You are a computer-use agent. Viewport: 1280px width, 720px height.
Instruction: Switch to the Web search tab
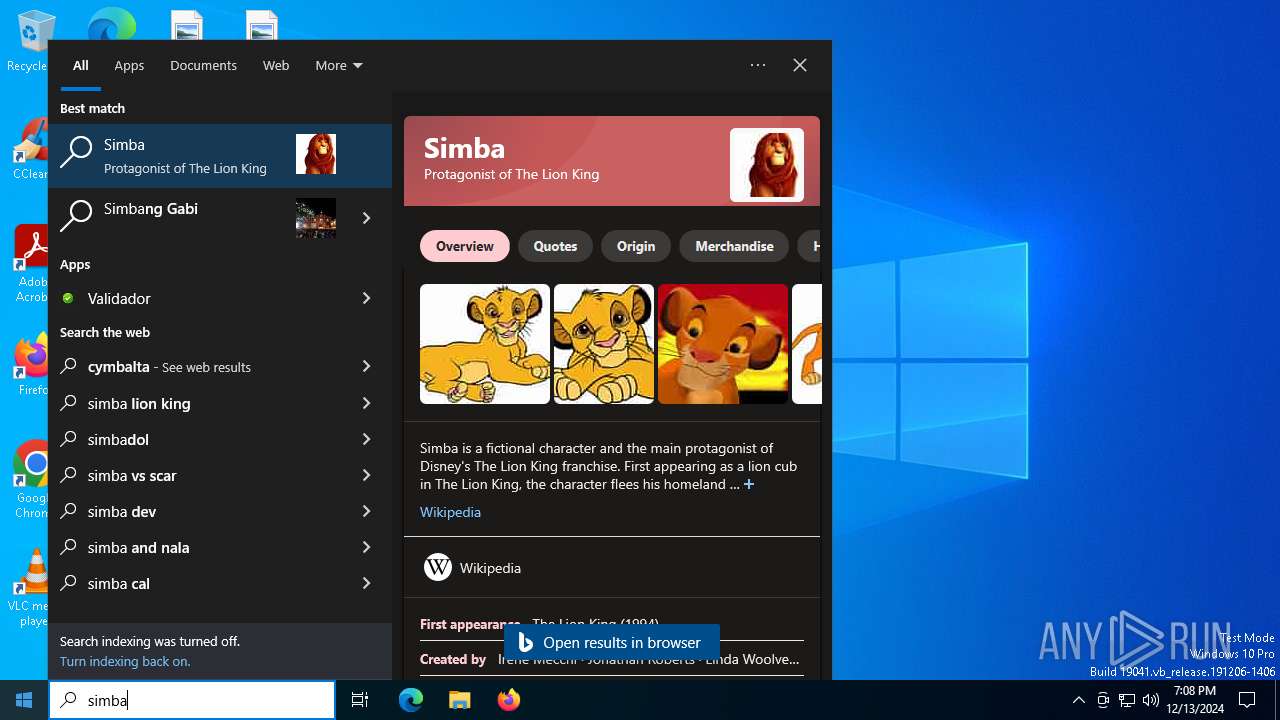(x=276, y=65)
